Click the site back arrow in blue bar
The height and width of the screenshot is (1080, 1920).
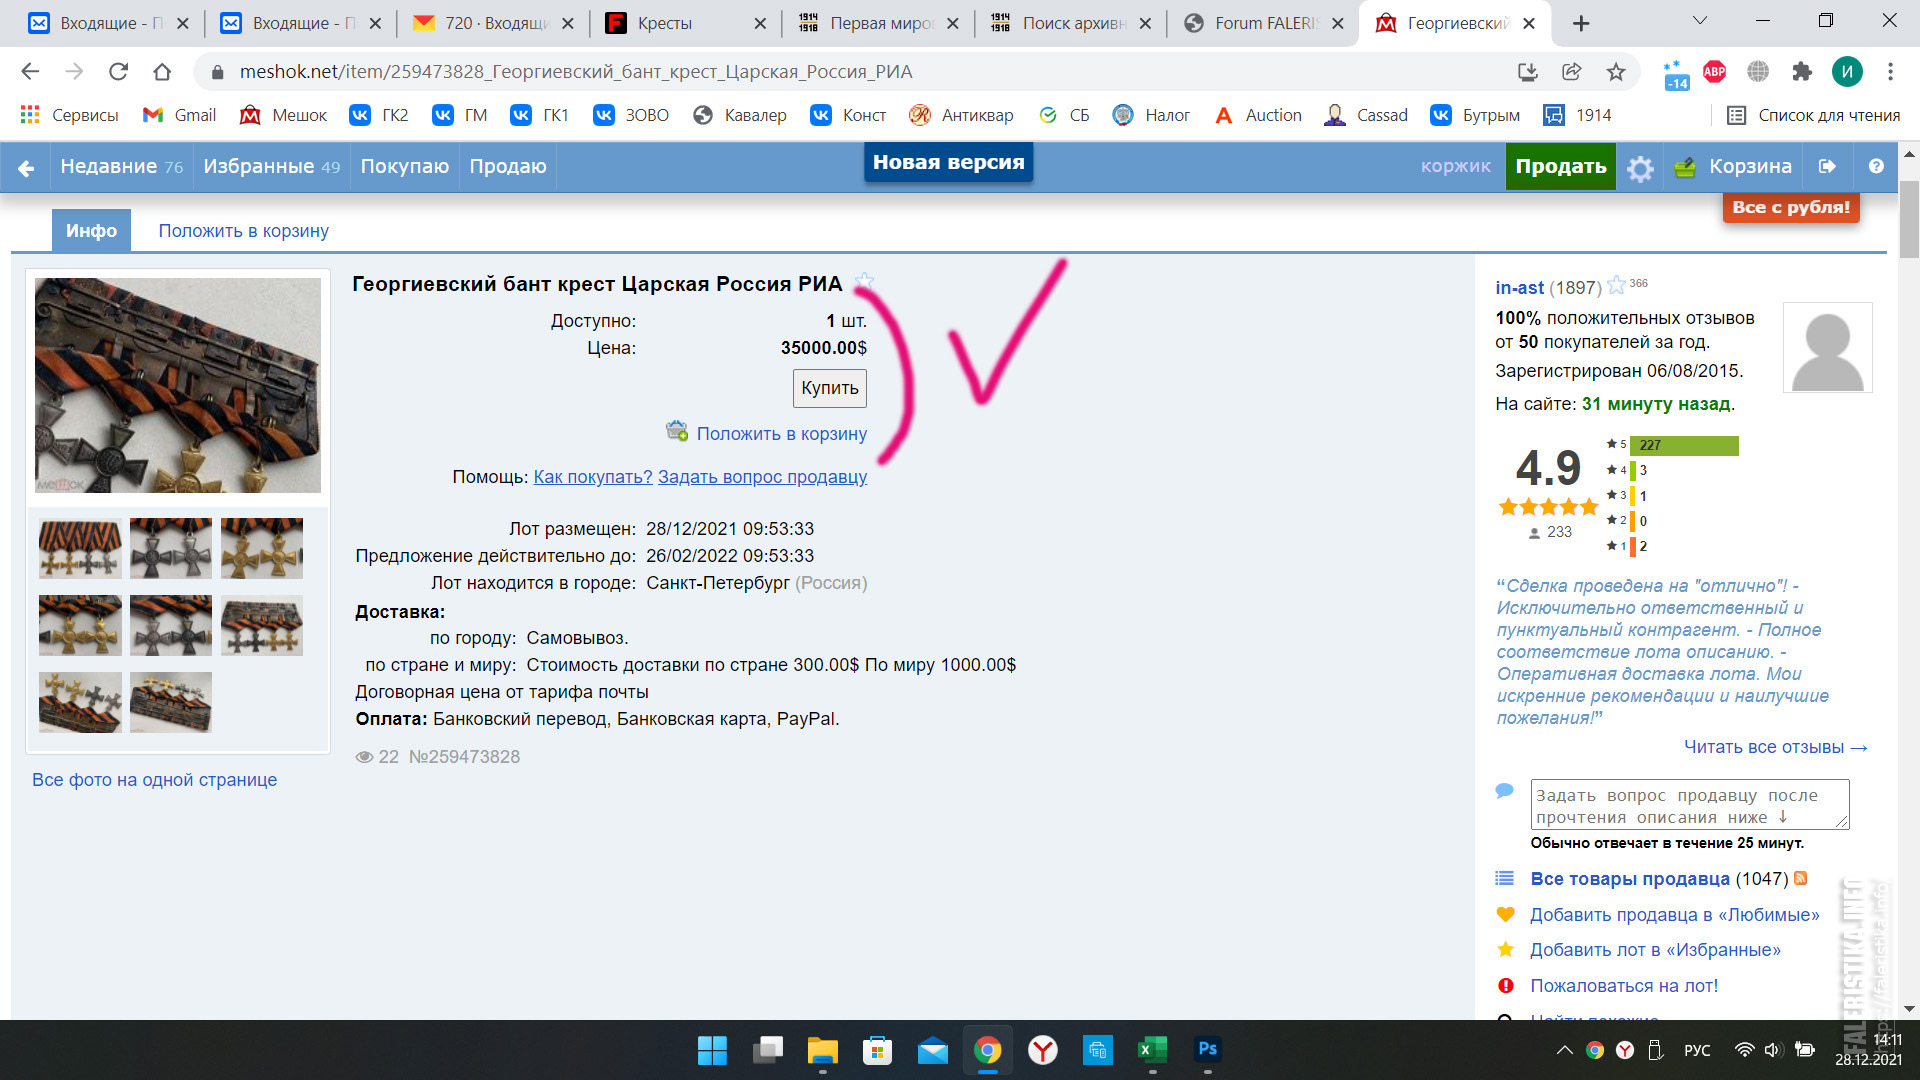(x=27, y=168)
